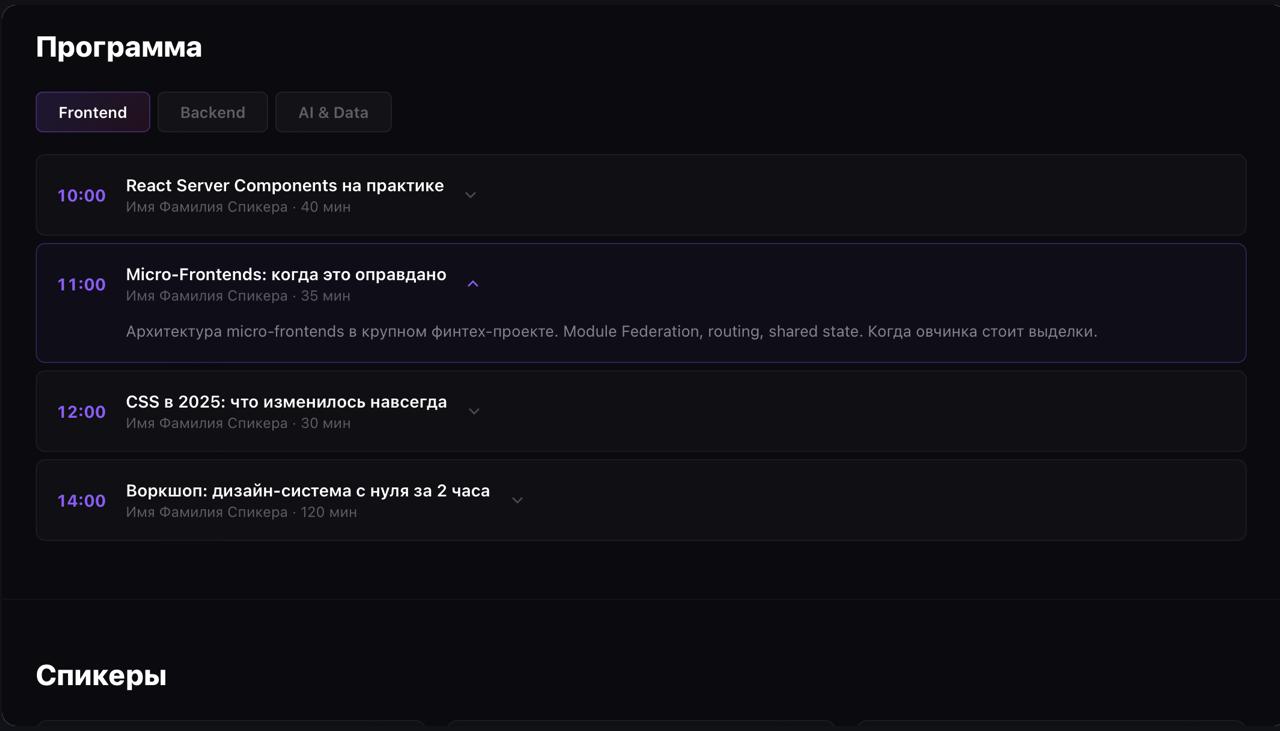Collapse the Micro-Frontends session chevron

click(473, 284)
